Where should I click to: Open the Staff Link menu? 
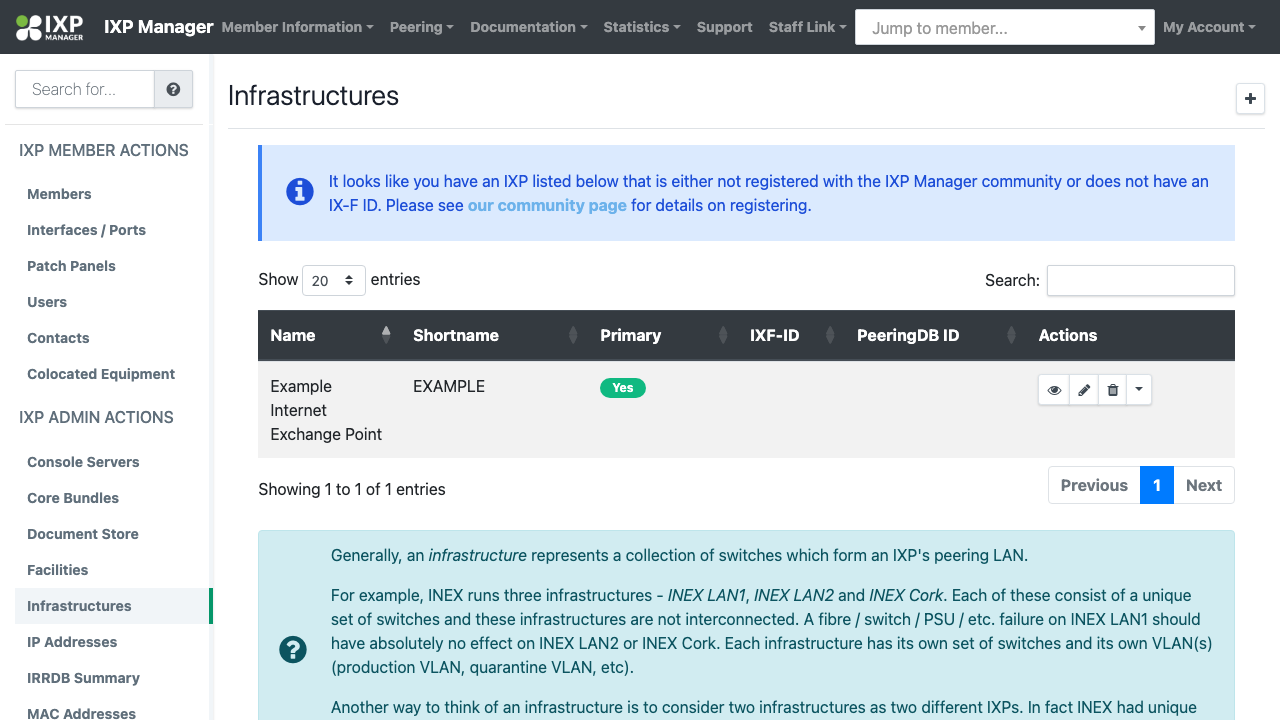[807, 27]
